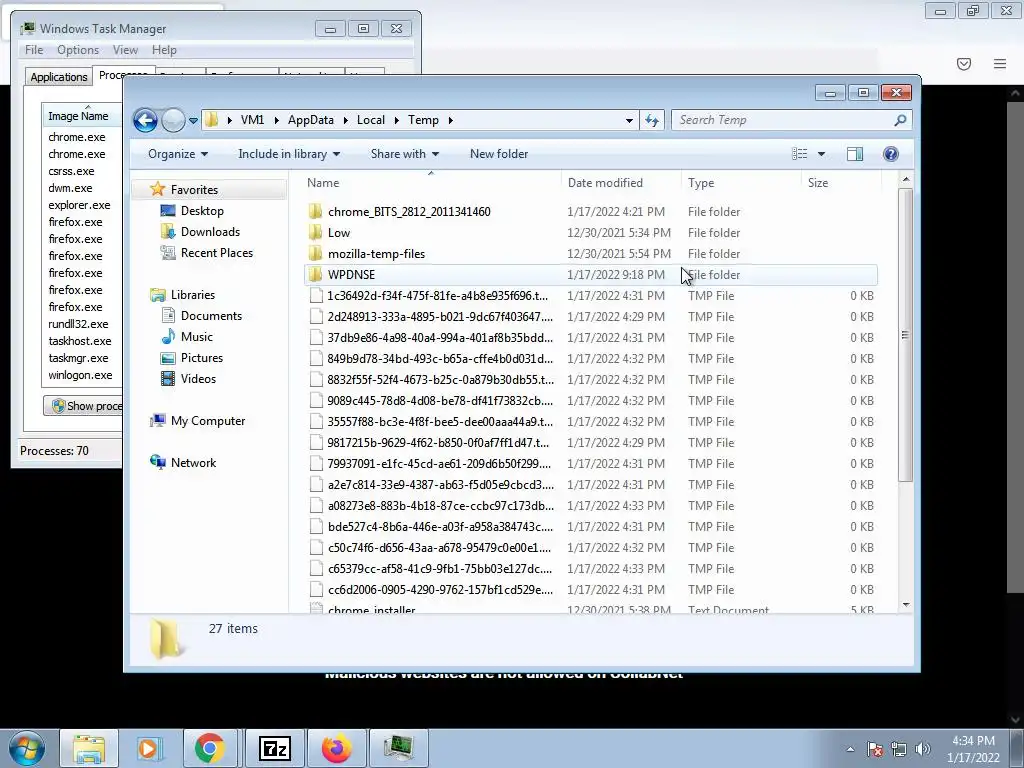1024x768 pixels.
Task: Click Show processes from all users button
Action: 83,406
